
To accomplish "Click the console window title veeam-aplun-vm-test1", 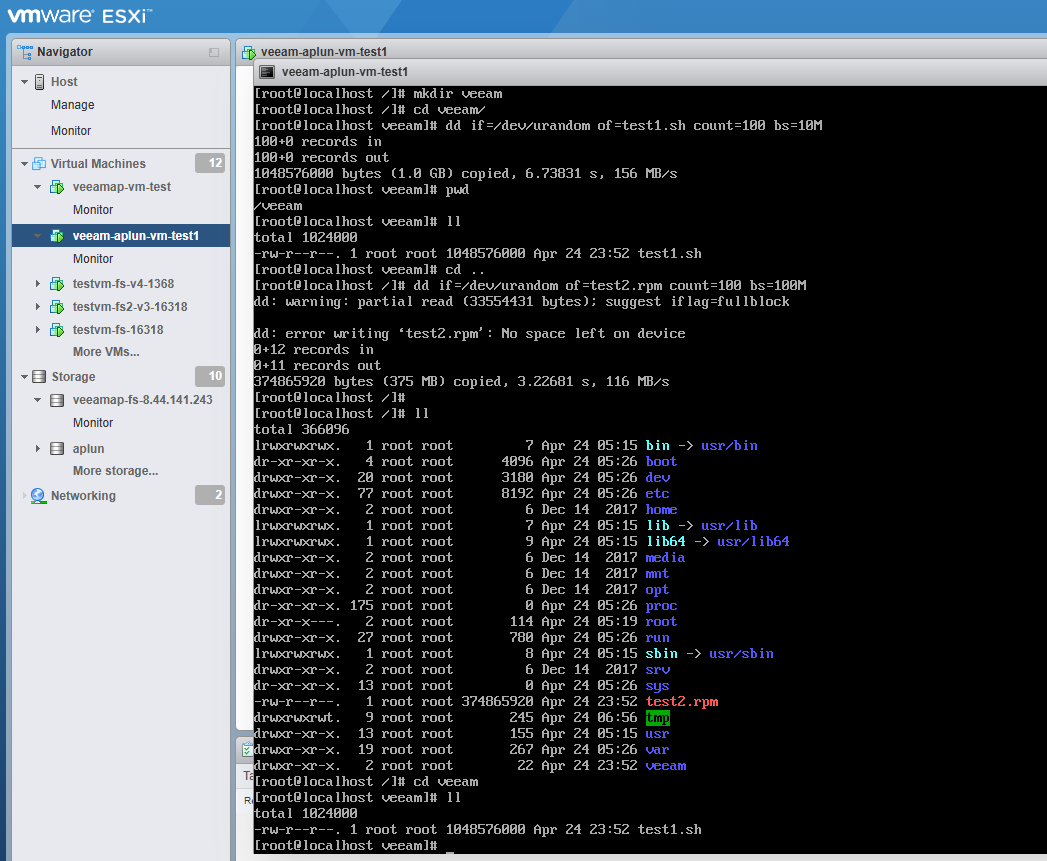I will pos(345,72).
